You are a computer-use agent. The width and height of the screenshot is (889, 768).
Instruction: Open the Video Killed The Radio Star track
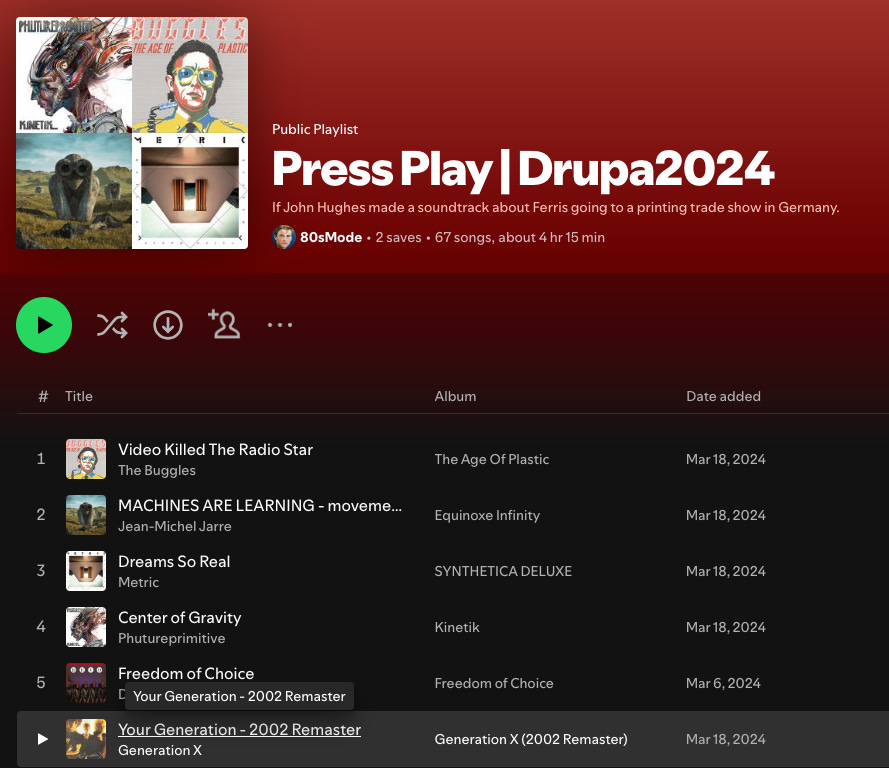coord(215,449)
